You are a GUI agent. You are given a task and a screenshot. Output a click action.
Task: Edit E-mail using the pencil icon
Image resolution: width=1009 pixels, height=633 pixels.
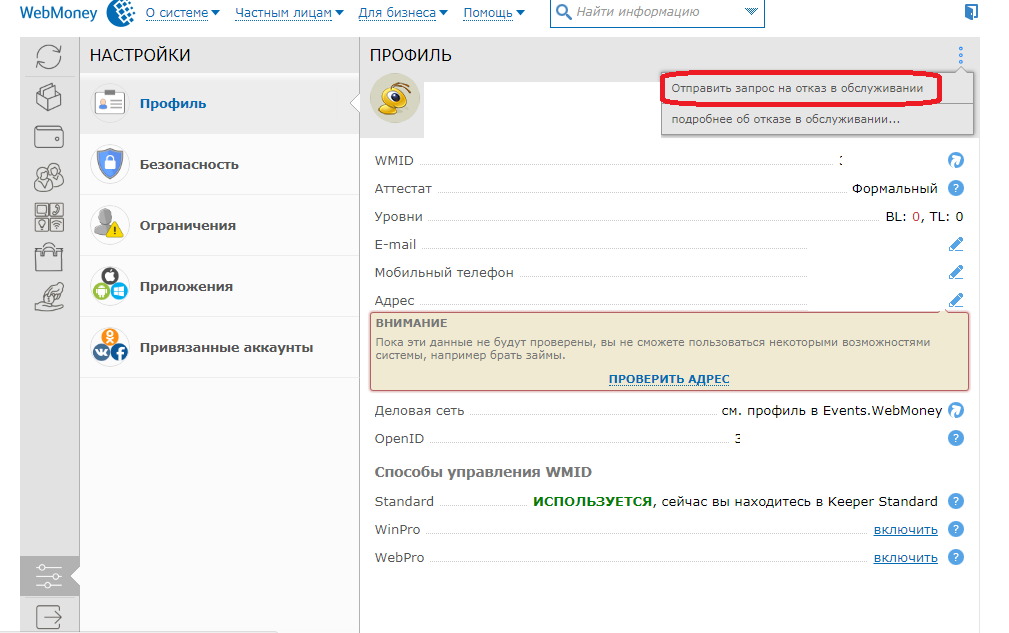point(956,244)
